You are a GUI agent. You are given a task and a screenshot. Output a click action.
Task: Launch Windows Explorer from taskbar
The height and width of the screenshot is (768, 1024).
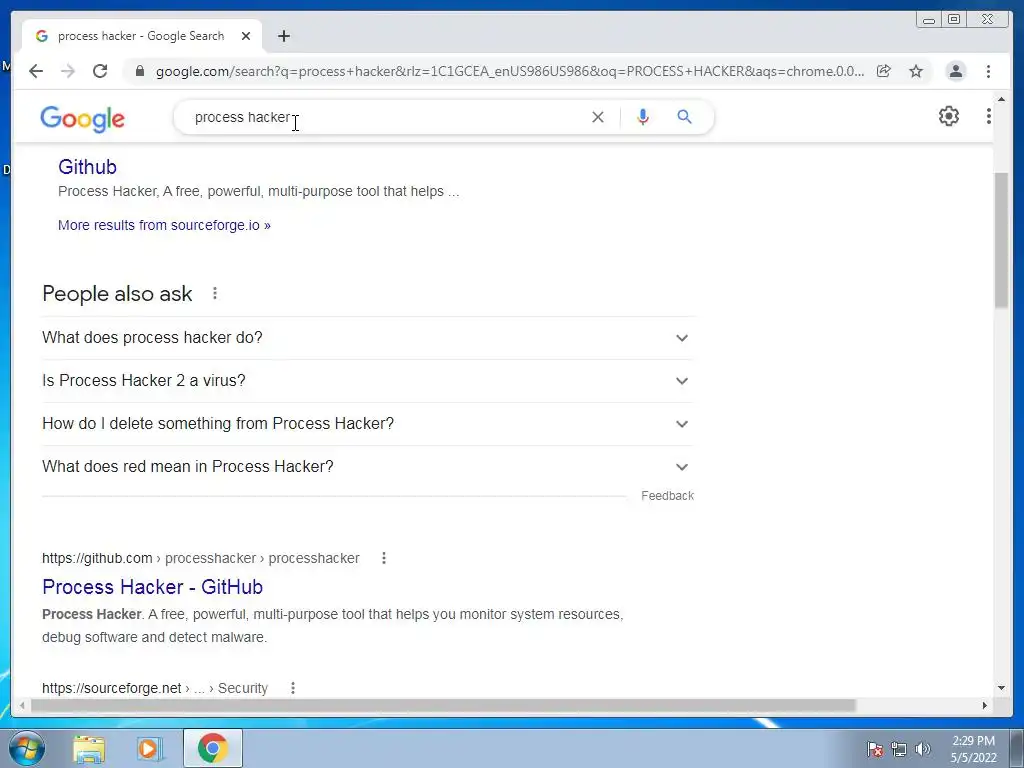[89, 749]
